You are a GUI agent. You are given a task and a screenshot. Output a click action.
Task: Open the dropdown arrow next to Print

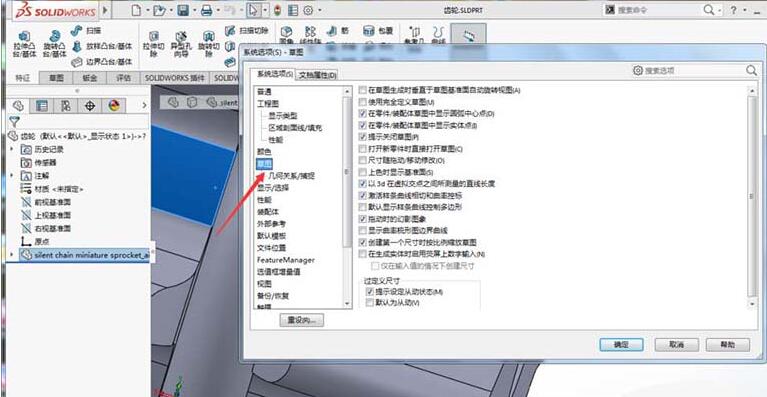217,10
